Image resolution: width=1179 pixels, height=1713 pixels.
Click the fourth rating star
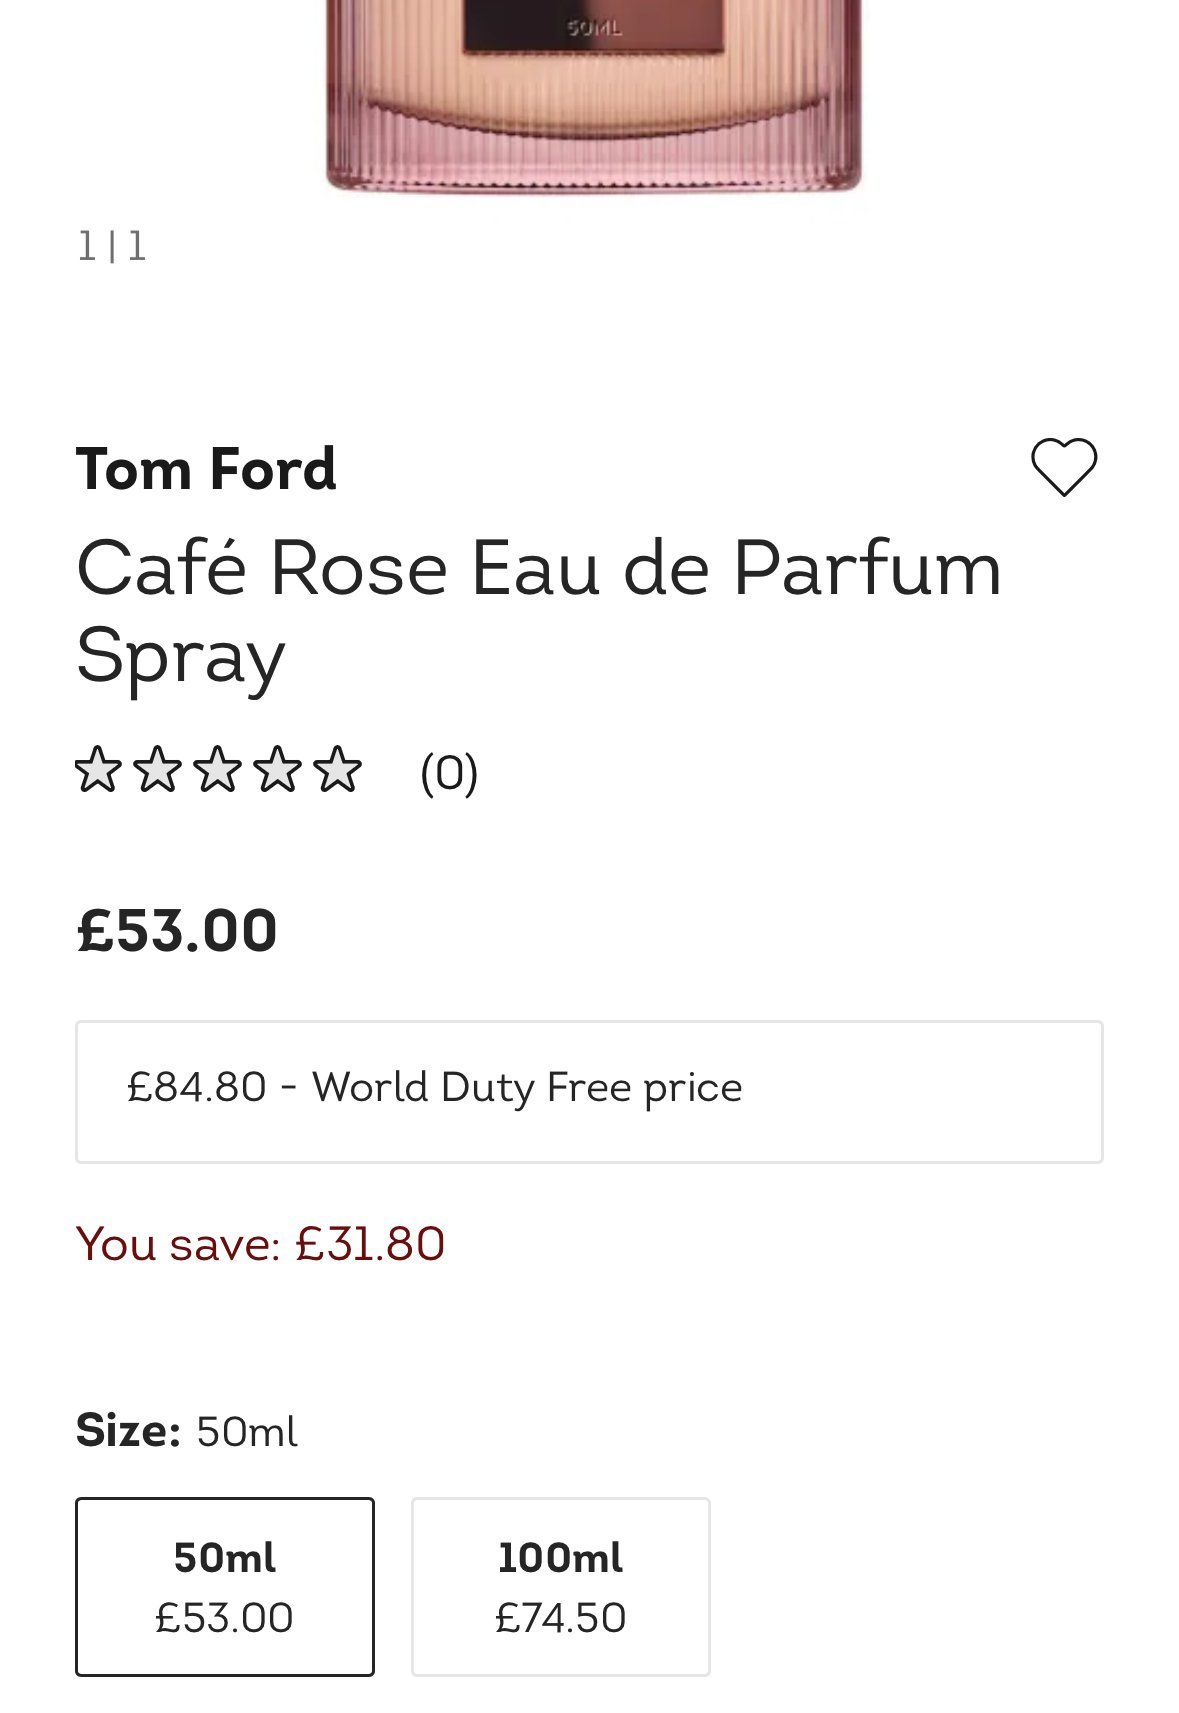pos(278,770)
